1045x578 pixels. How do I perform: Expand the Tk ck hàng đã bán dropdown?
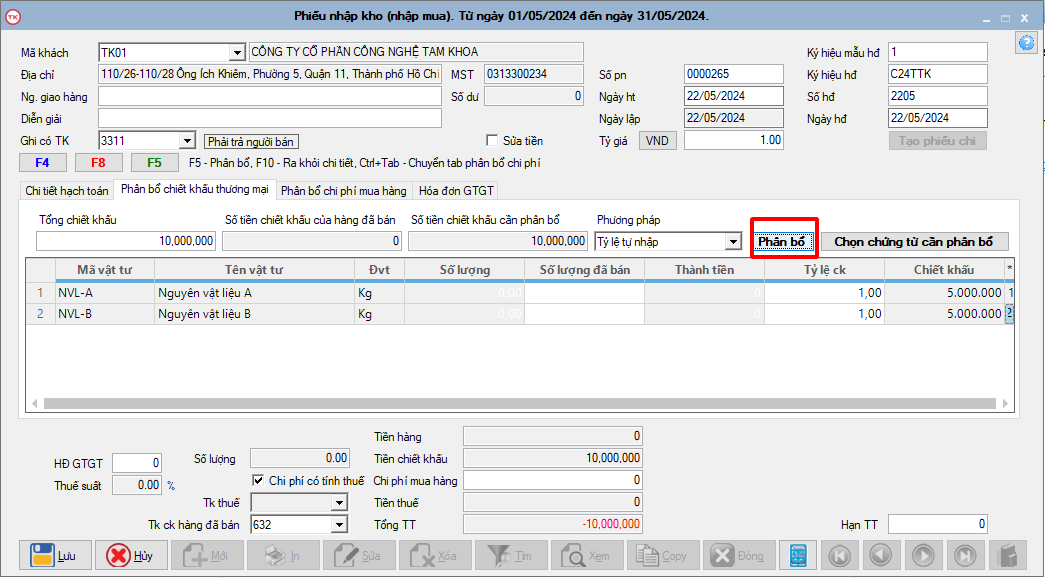(x=338, y=525)
